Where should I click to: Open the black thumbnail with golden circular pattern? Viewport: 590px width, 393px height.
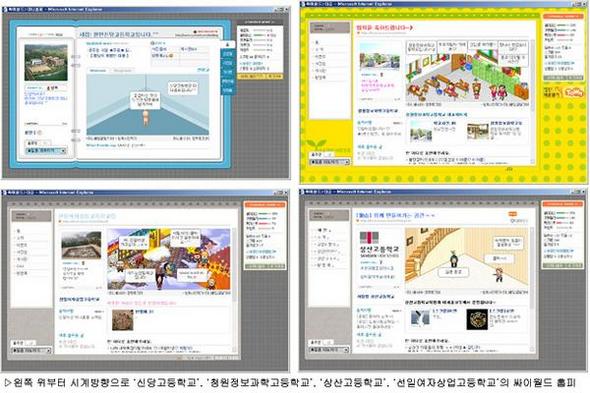(477, 319)
